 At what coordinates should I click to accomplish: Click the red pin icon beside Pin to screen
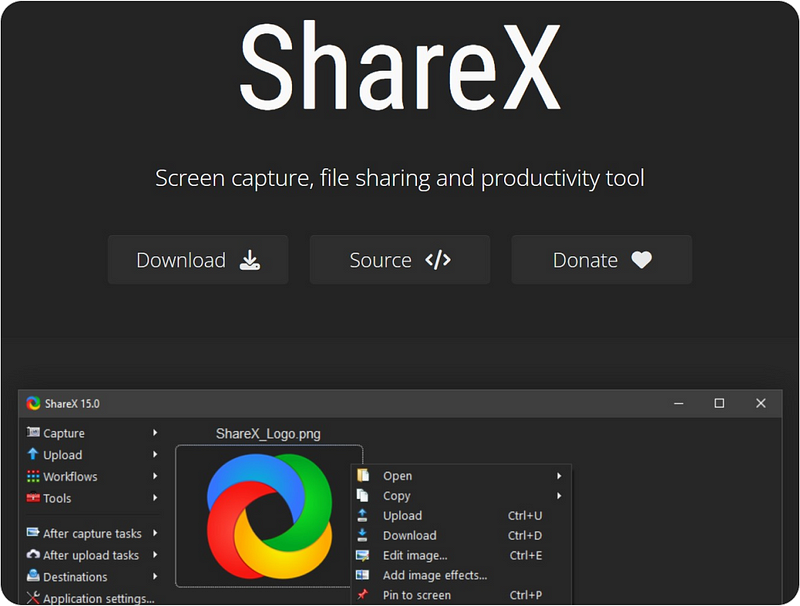pyautogui.click(x=362, y=594)
